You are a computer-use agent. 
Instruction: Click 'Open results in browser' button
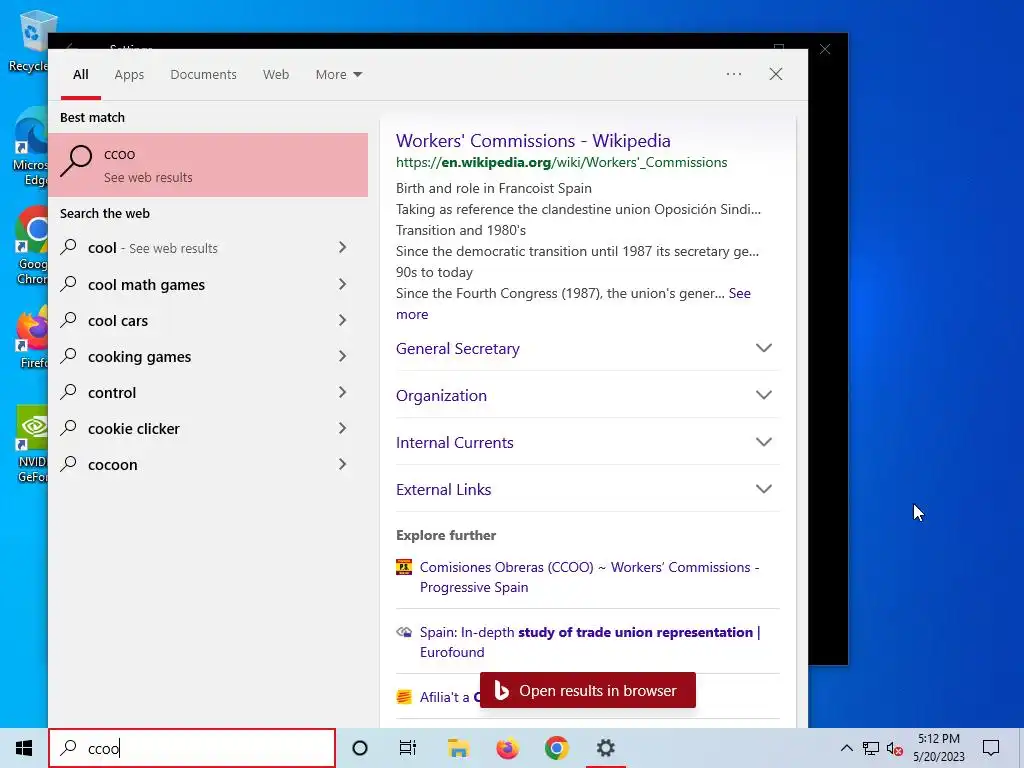[x=588, y=690]
